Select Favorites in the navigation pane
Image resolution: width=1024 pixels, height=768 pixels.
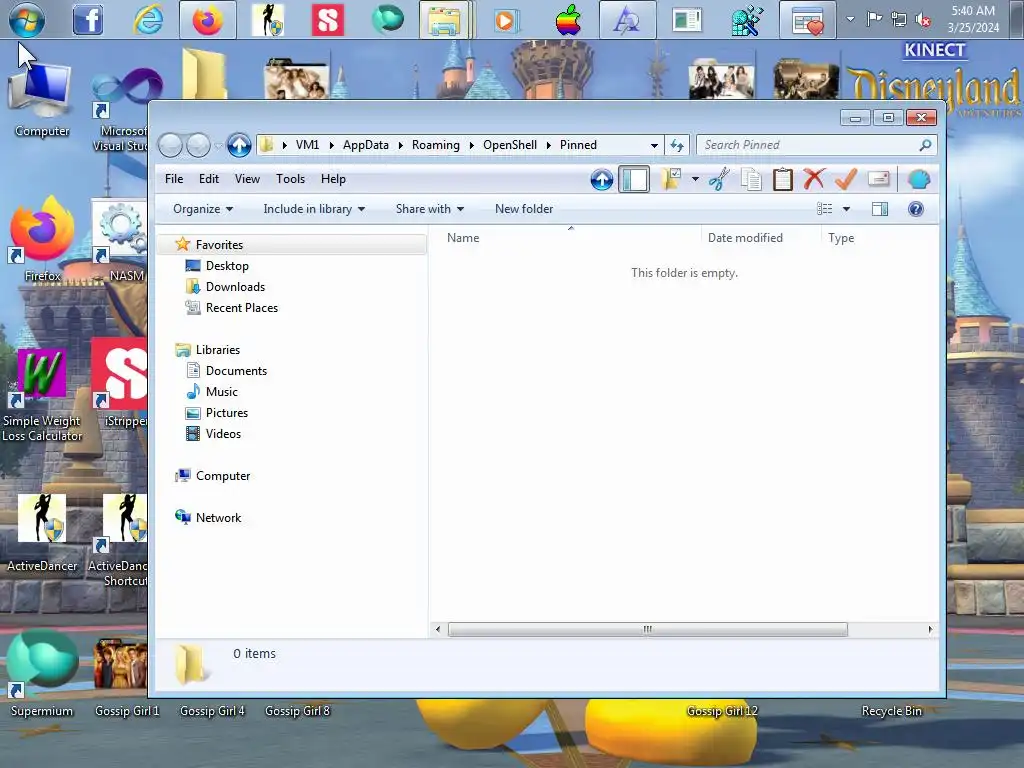(292, 245)
